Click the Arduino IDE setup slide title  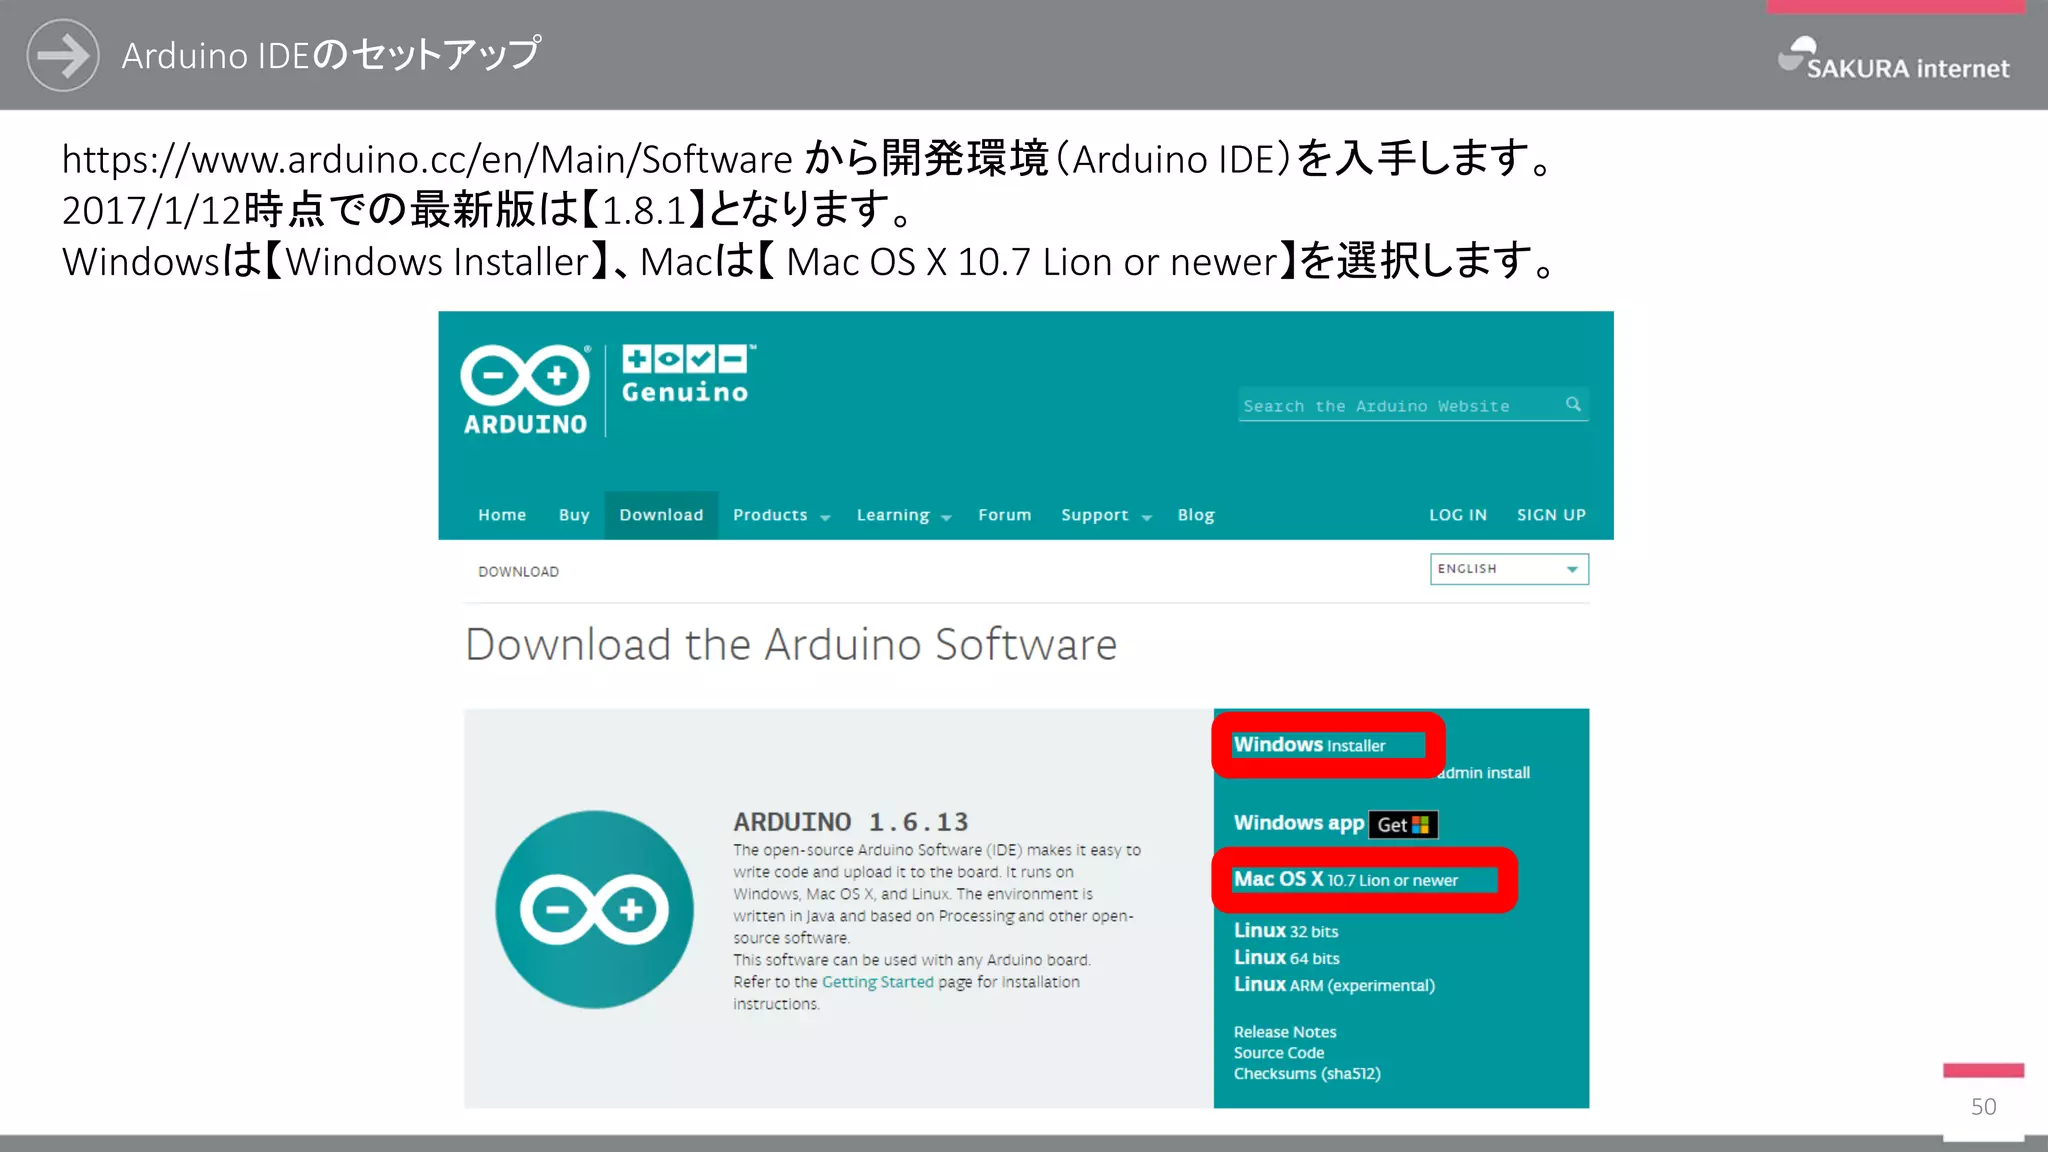[331, 55]
